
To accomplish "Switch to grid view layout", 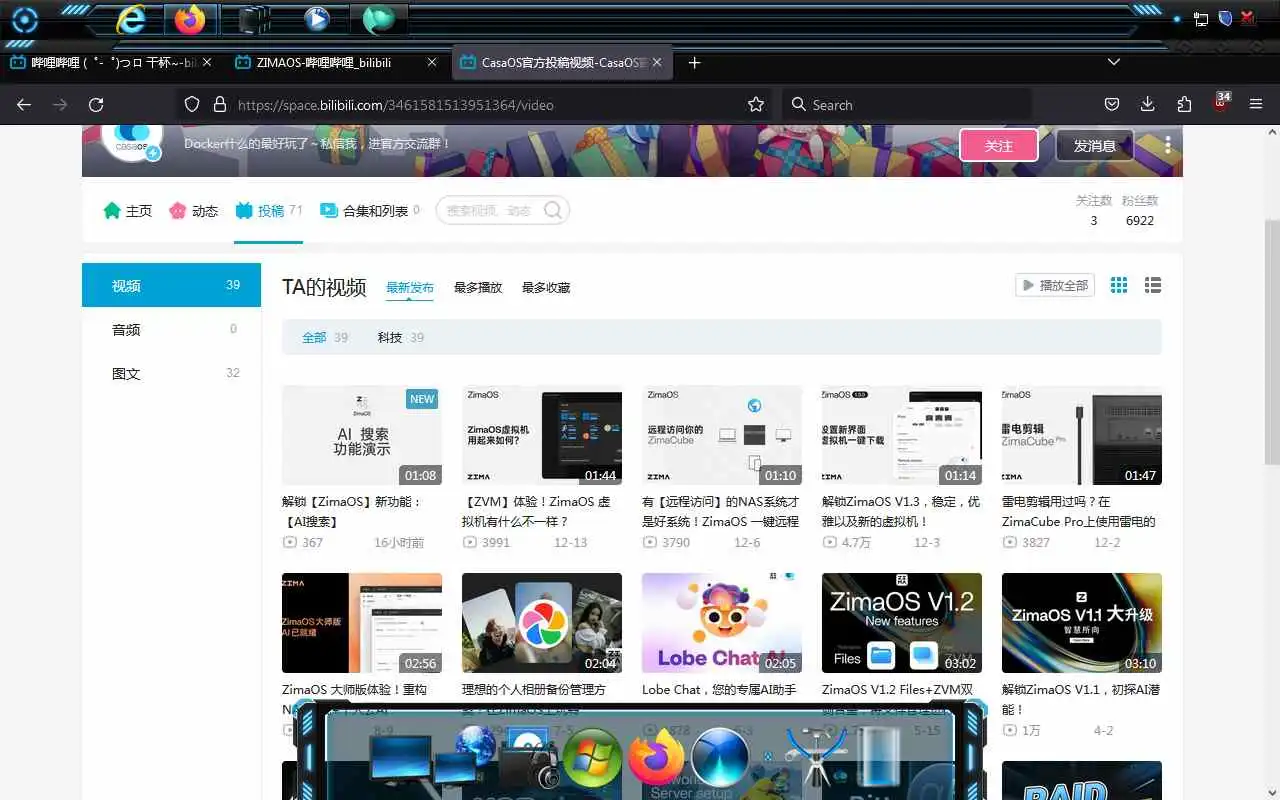I will 1119,285.
